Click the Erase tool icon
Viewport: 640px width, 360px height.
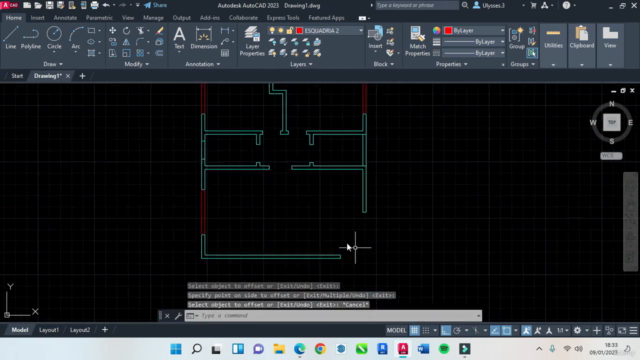[160, 31]
